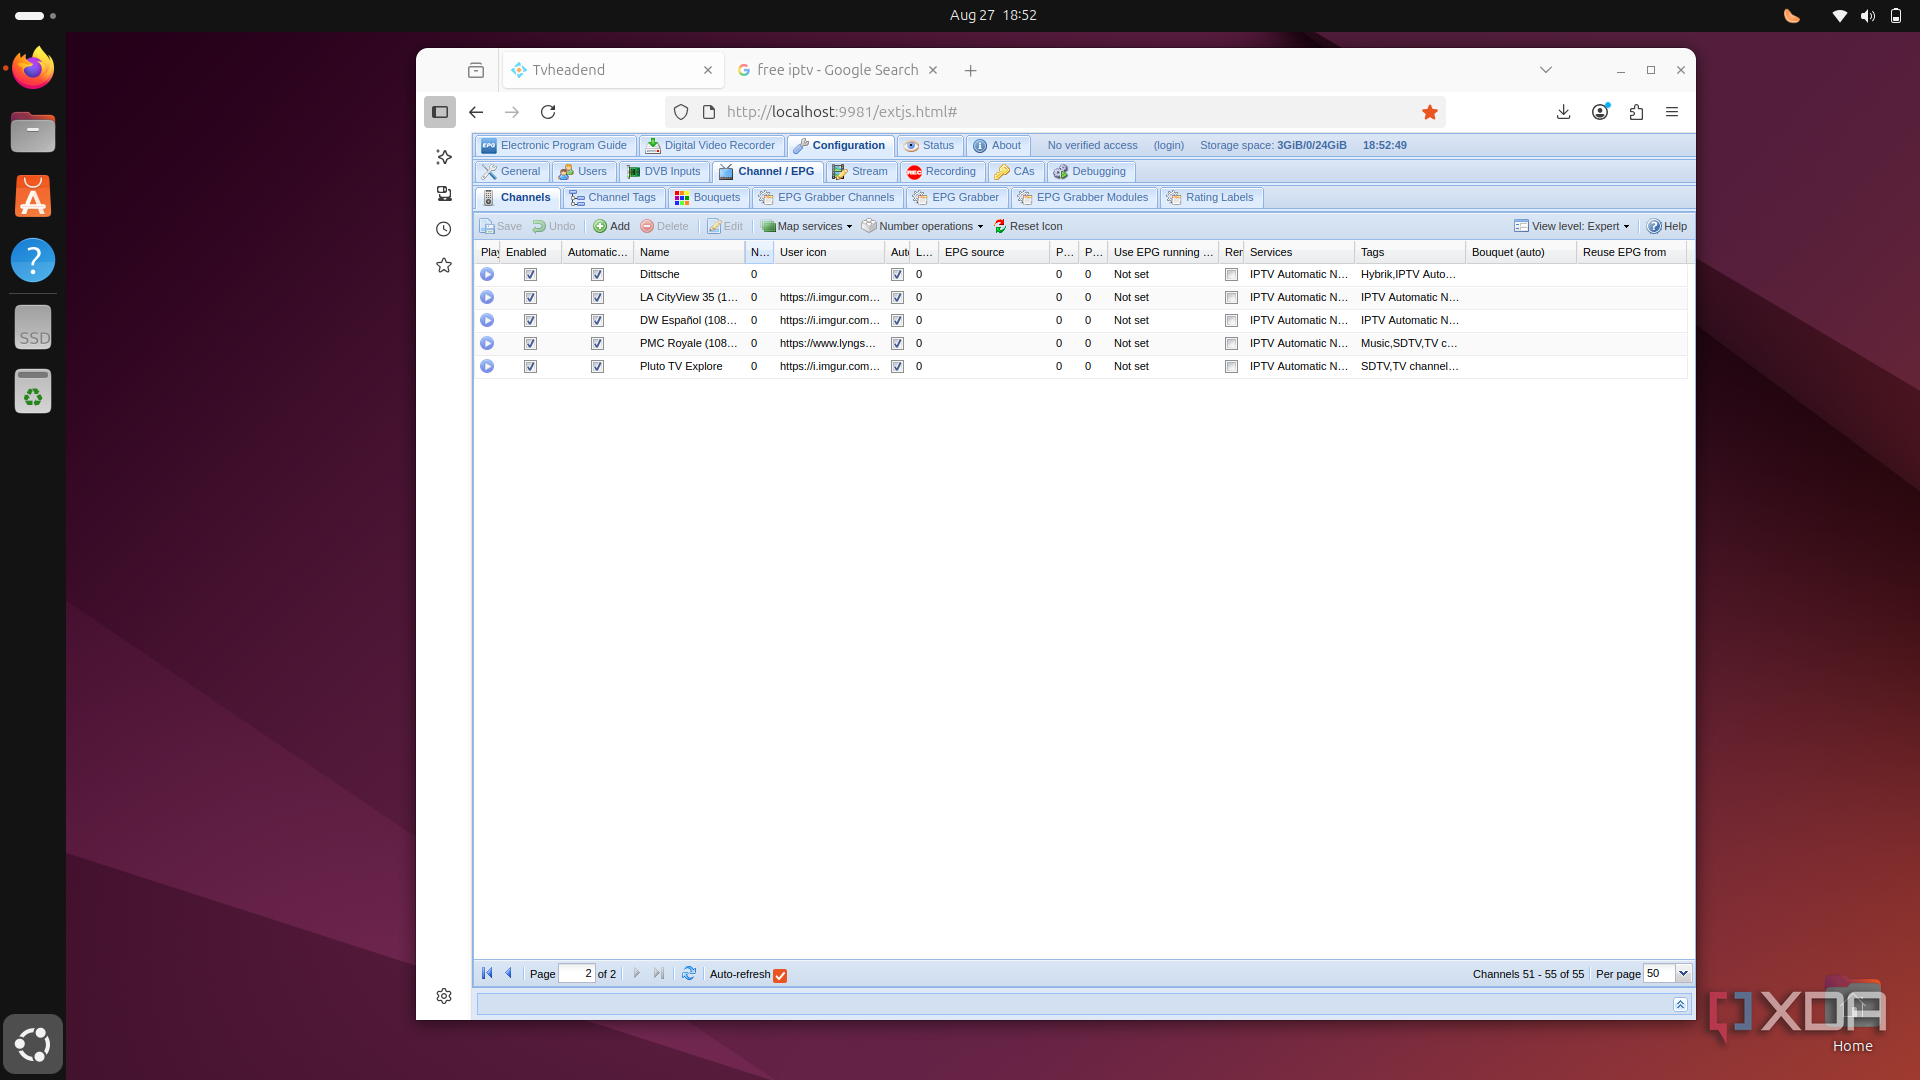Open the Per page size dropdown
The height and width of the screenshot is (1080, 1920).
click(x=1683, y=973)
